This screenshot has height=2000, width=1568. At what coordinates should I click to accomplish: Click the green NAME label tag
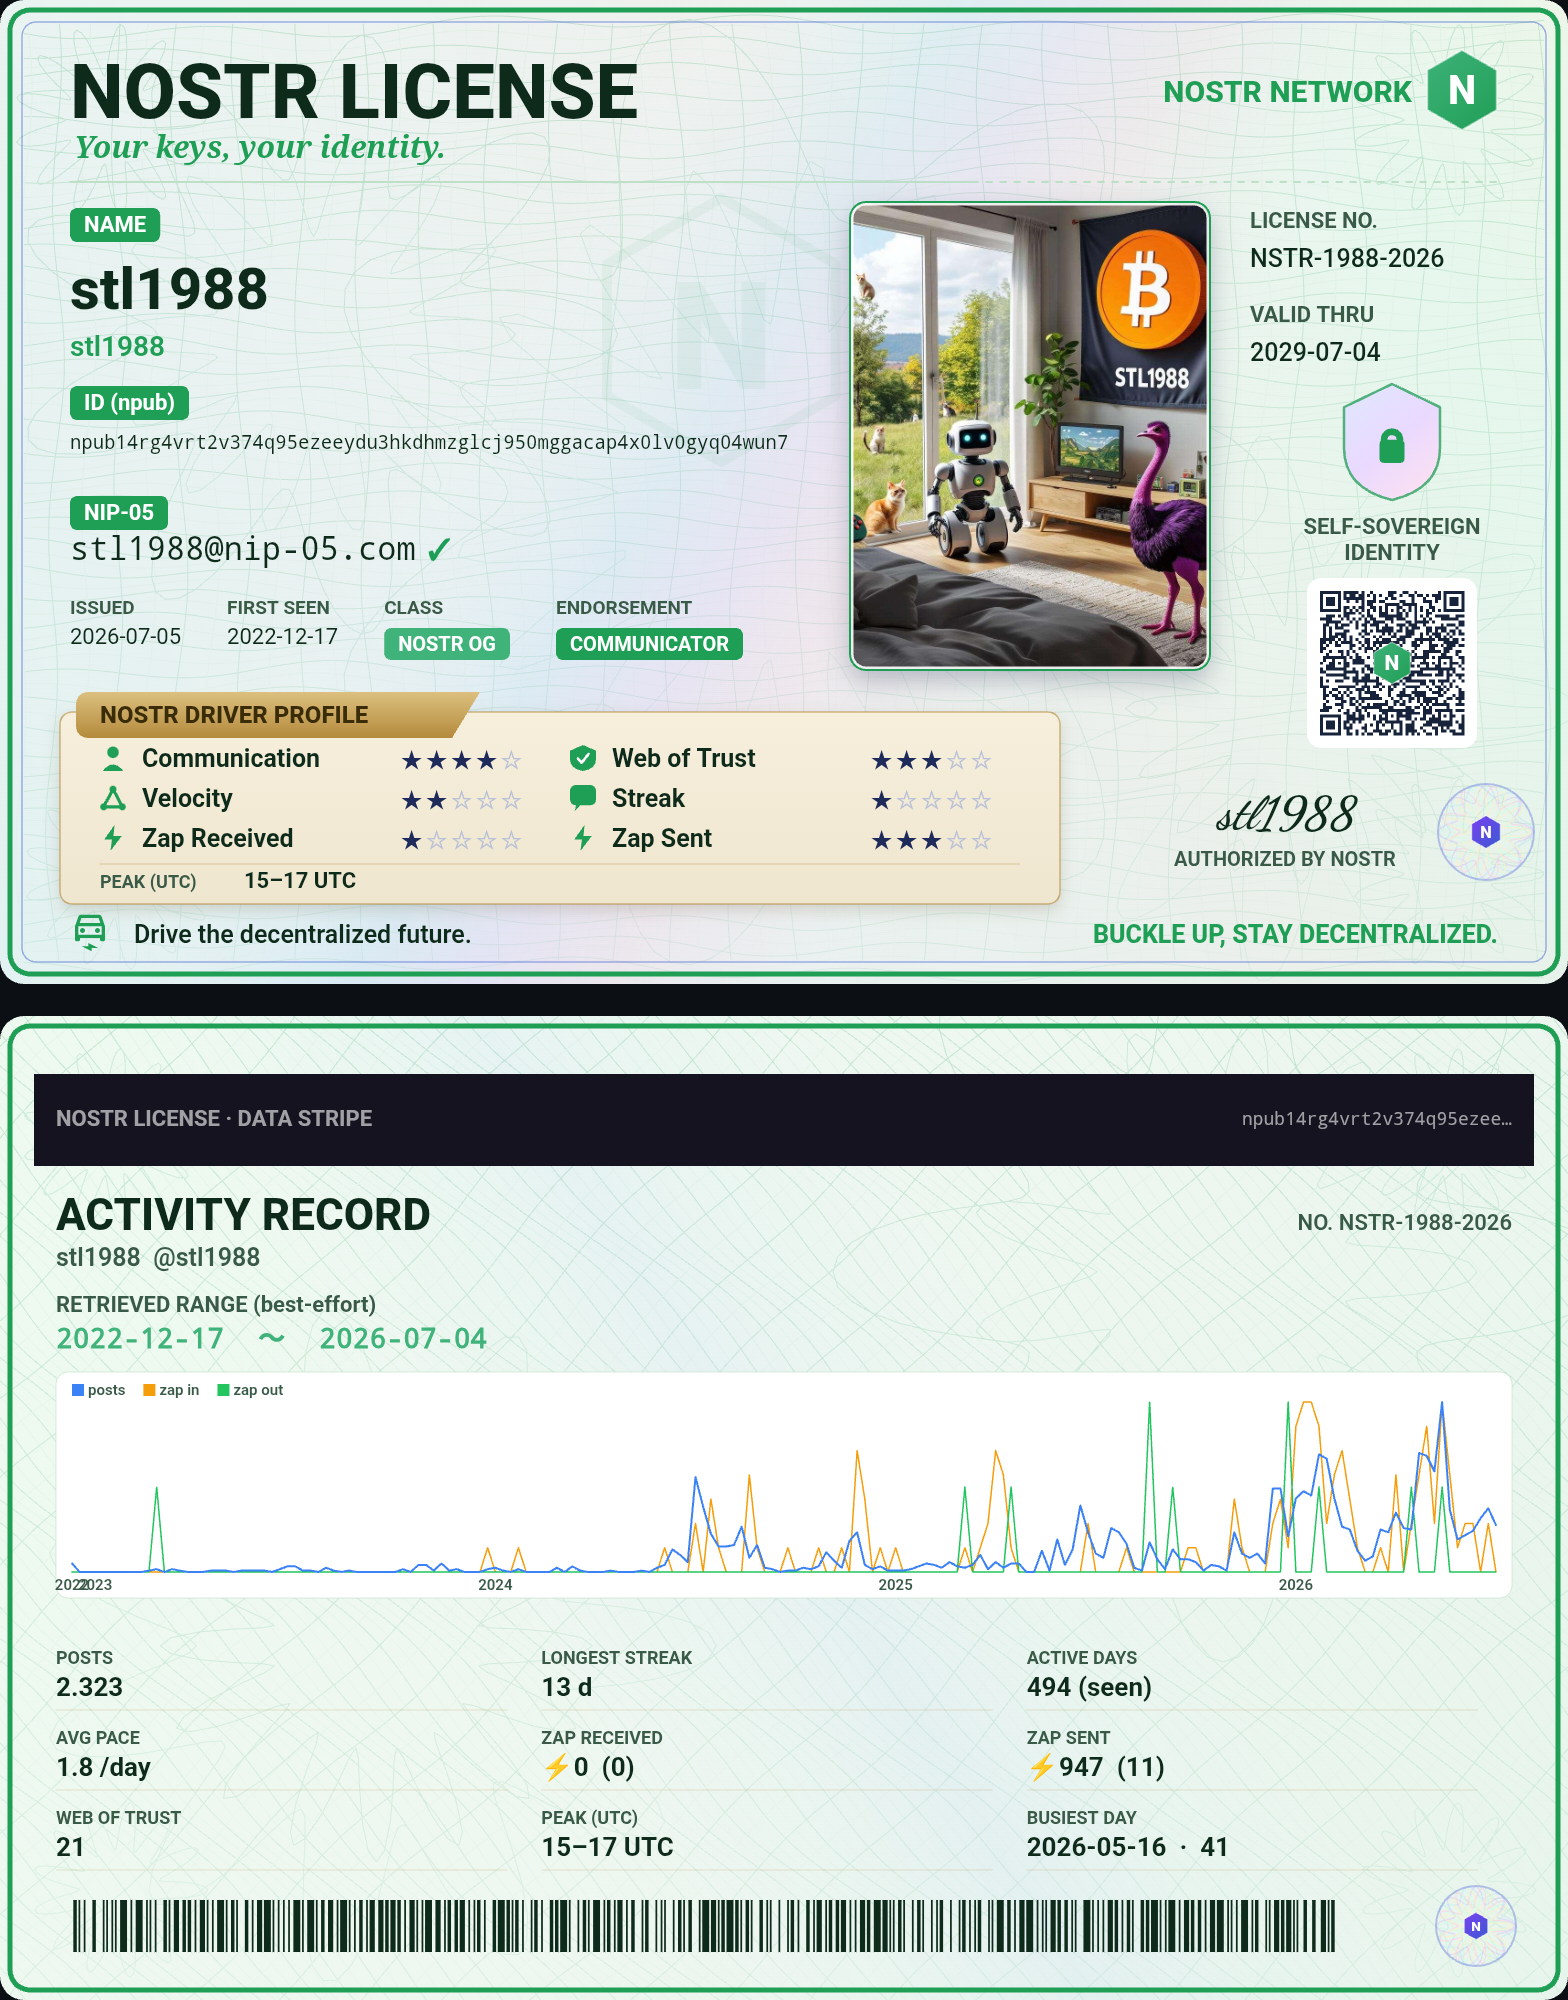[115, 225]
